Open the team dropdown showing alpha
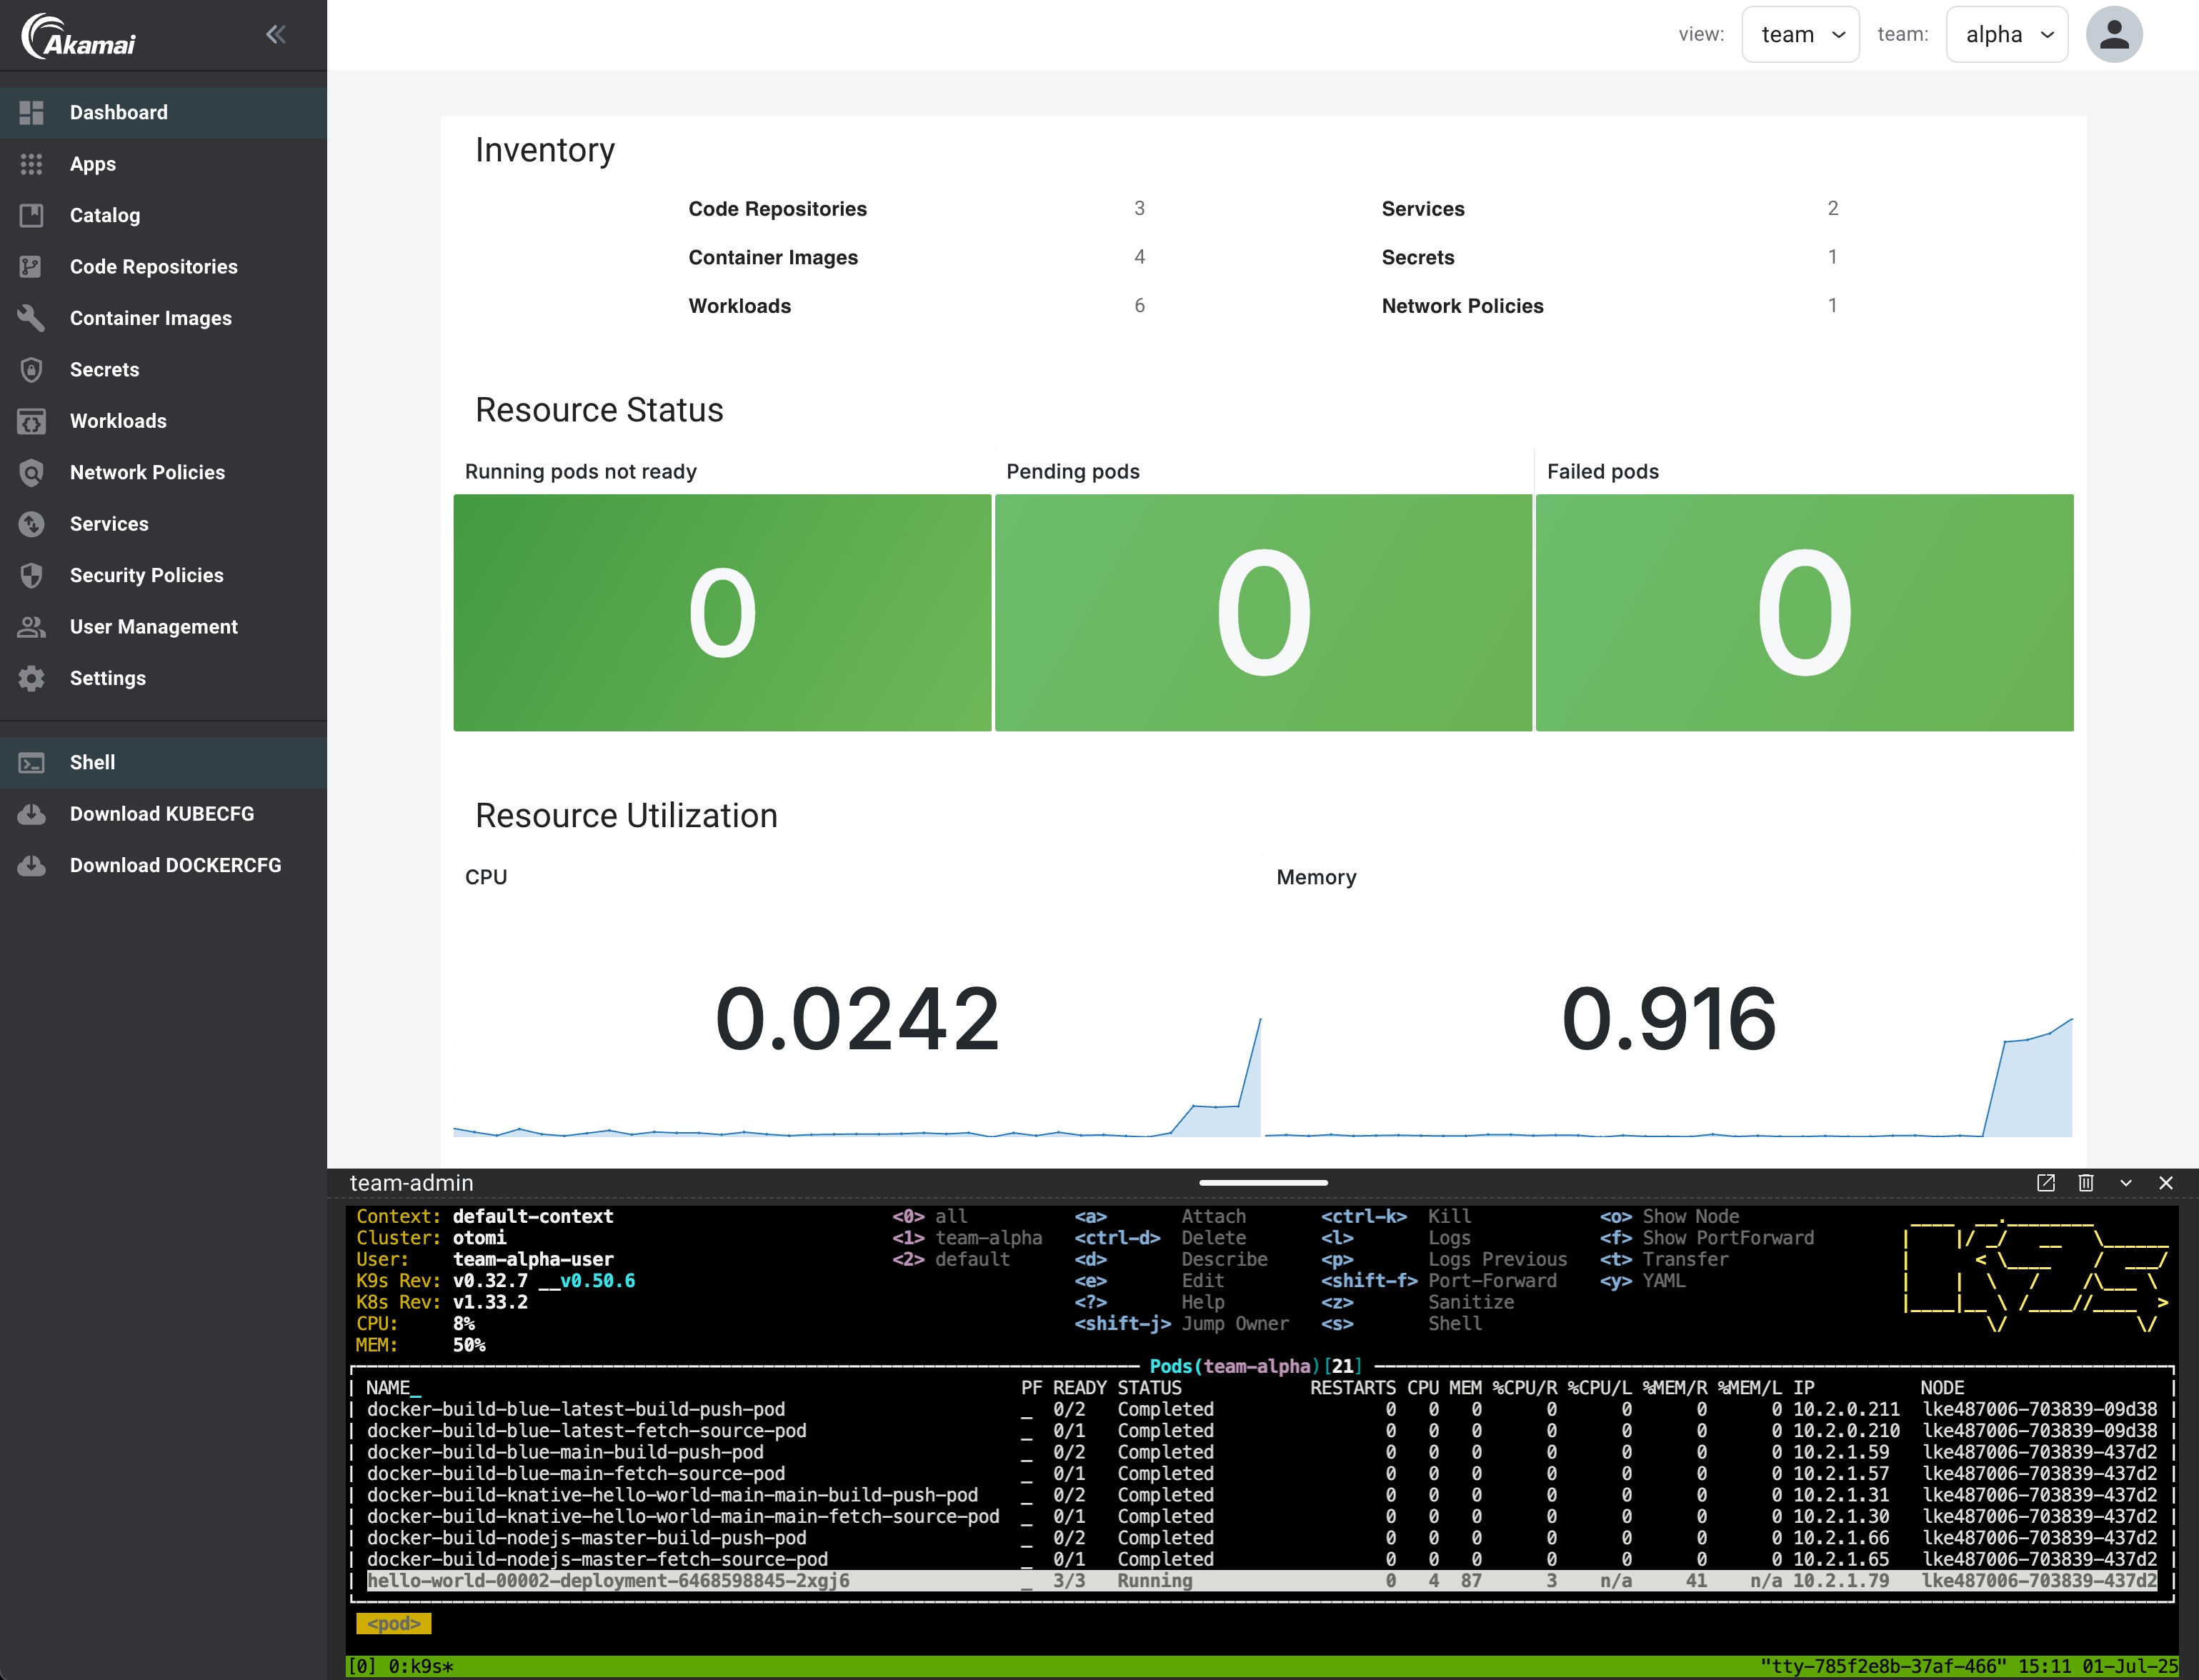The width and height of the screenshot is (2199, 1680). pos(2006,33)
